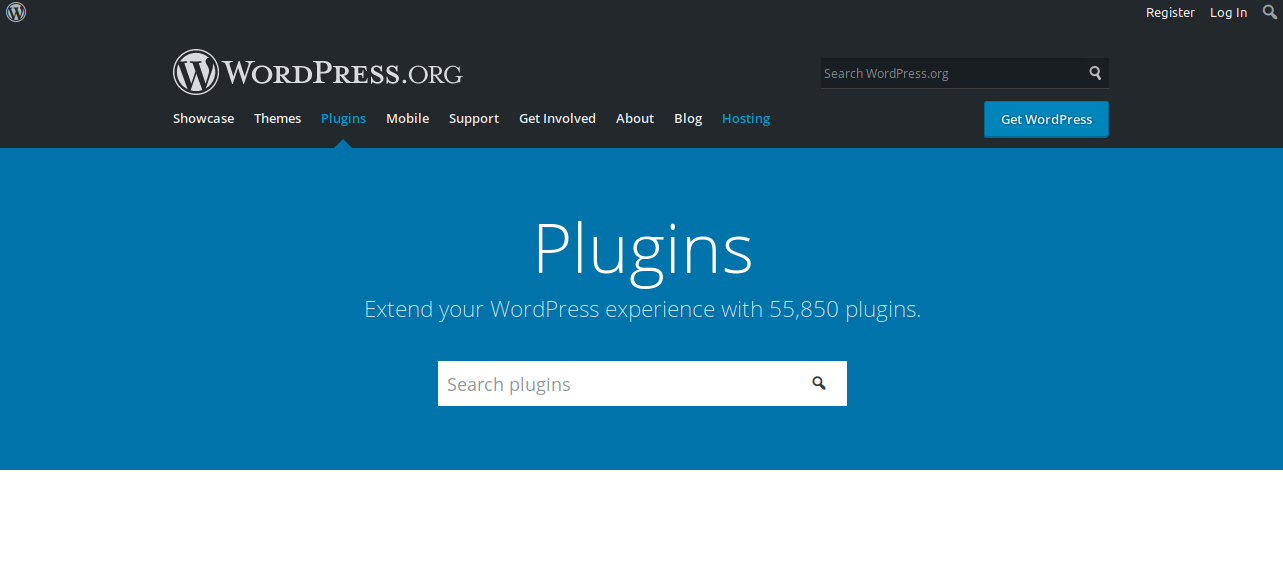The image size is (1283, 563).
Task: Open the Mobile menu item
Action: pyautogui.click(x=407, y=118)
